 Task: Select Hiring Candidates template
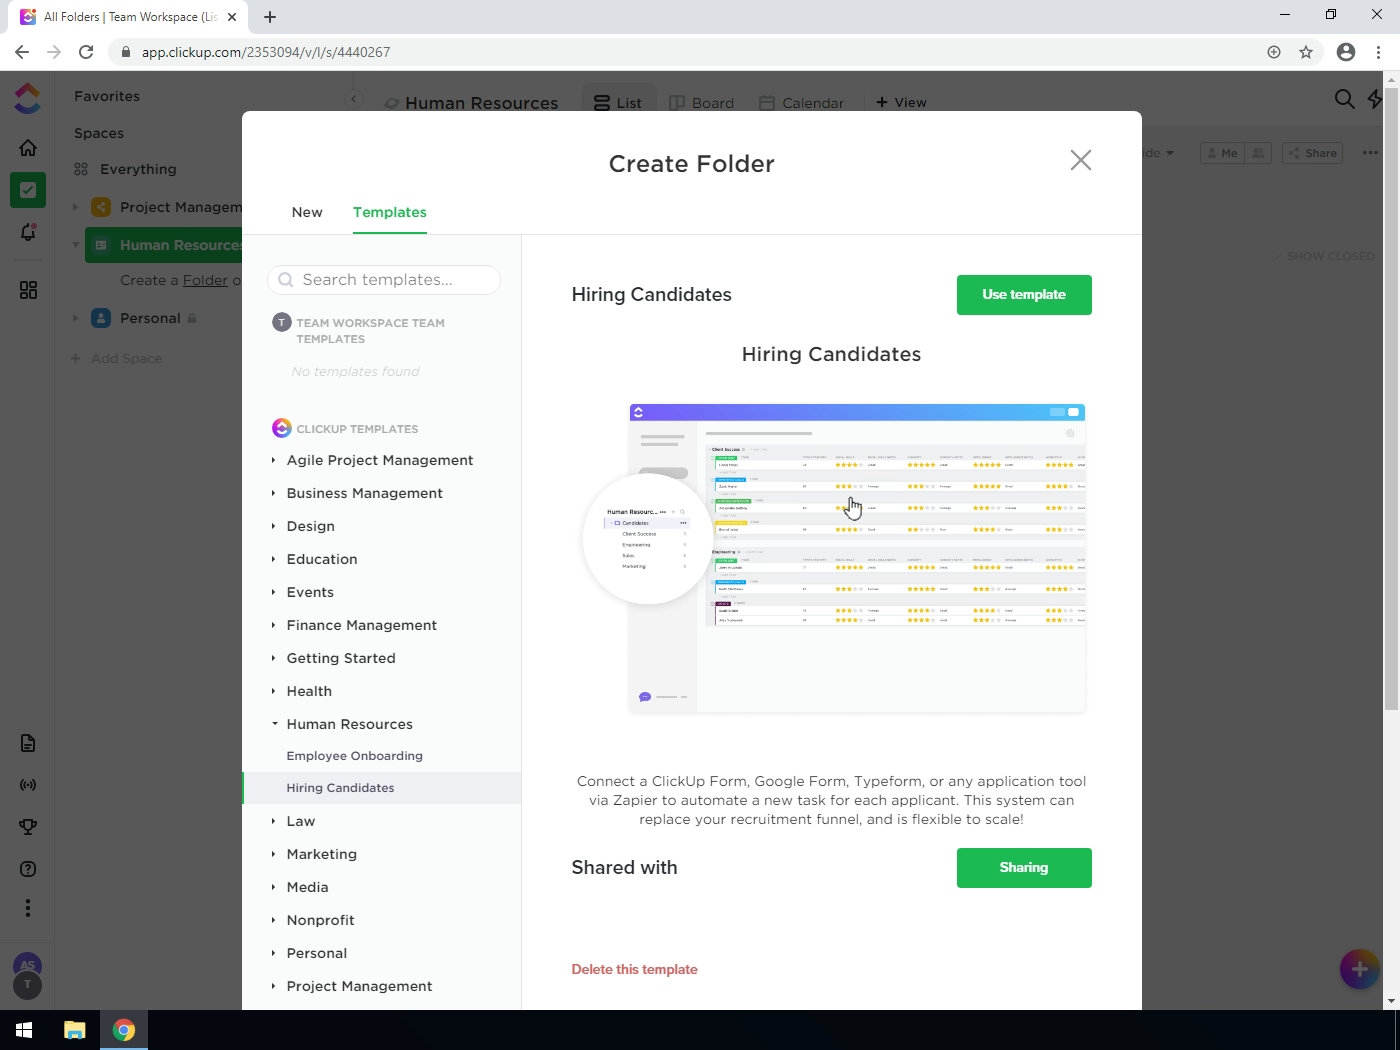pos(382,788)
